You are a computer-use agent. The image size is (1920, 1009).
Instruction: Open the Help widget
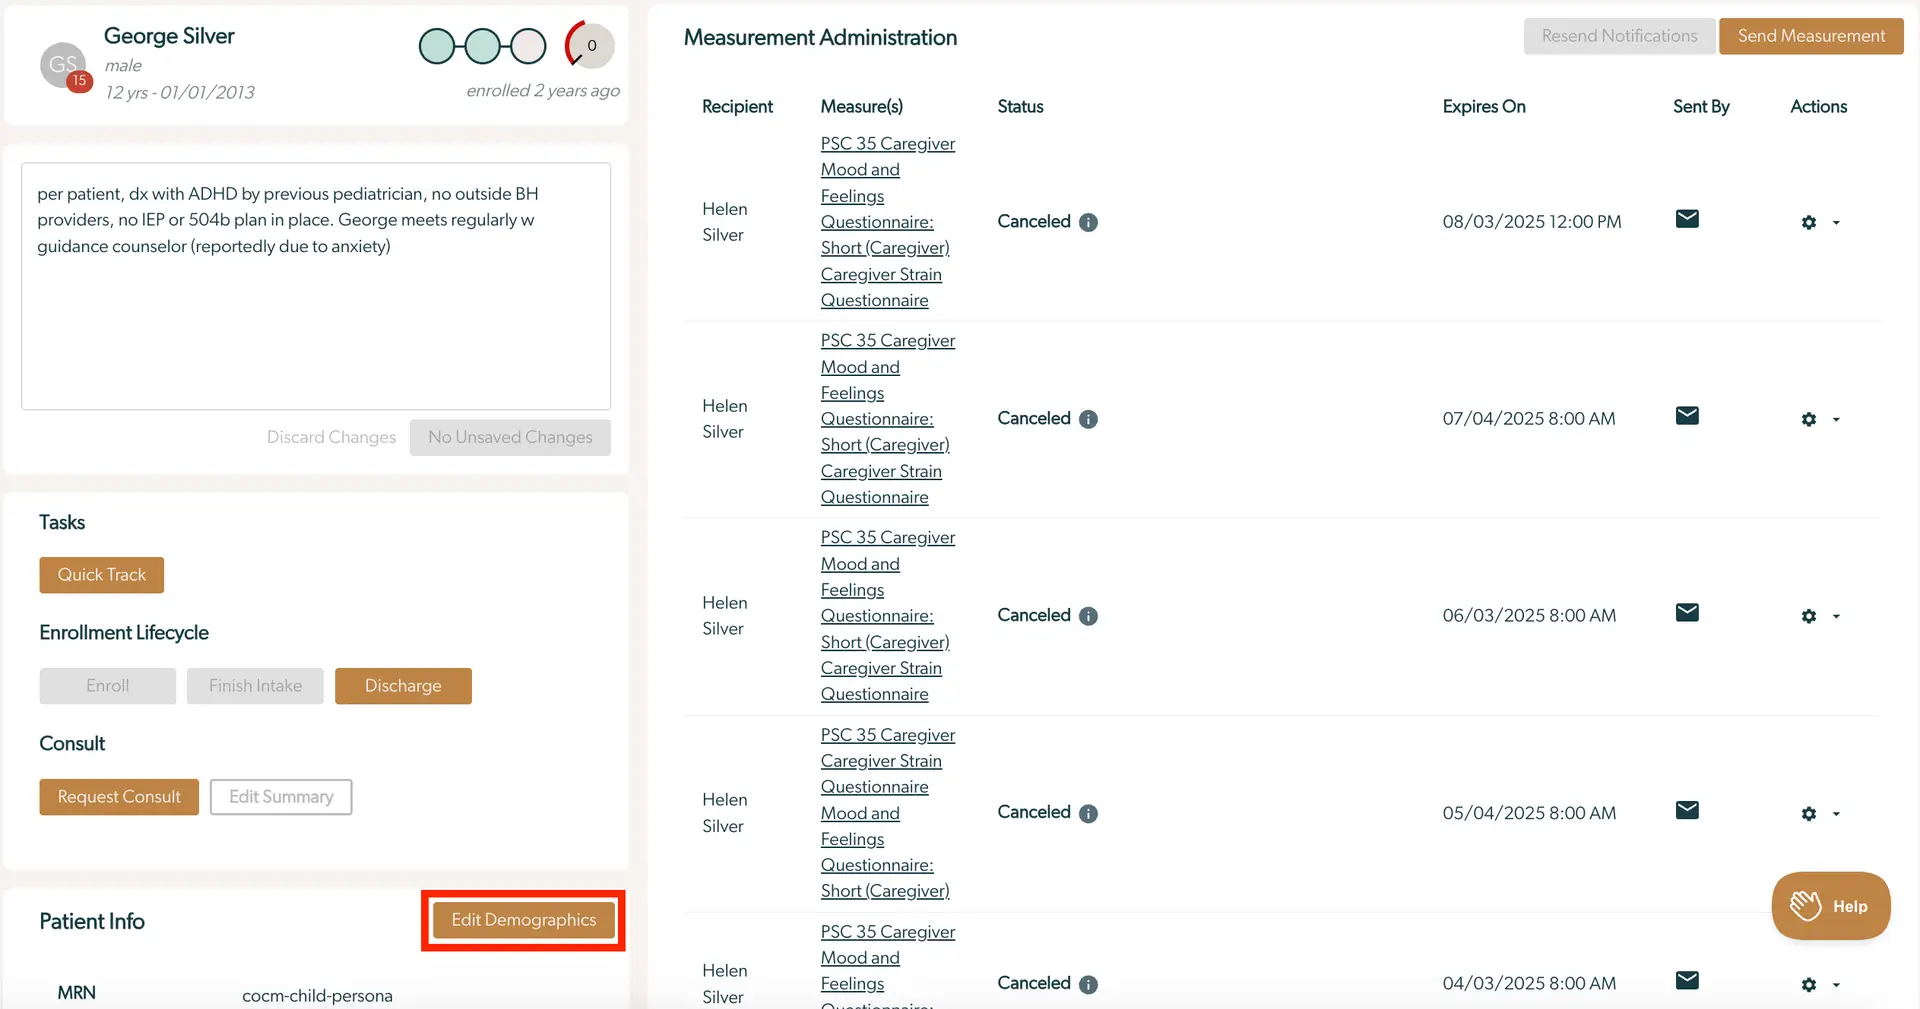[x=1830, y=906]
